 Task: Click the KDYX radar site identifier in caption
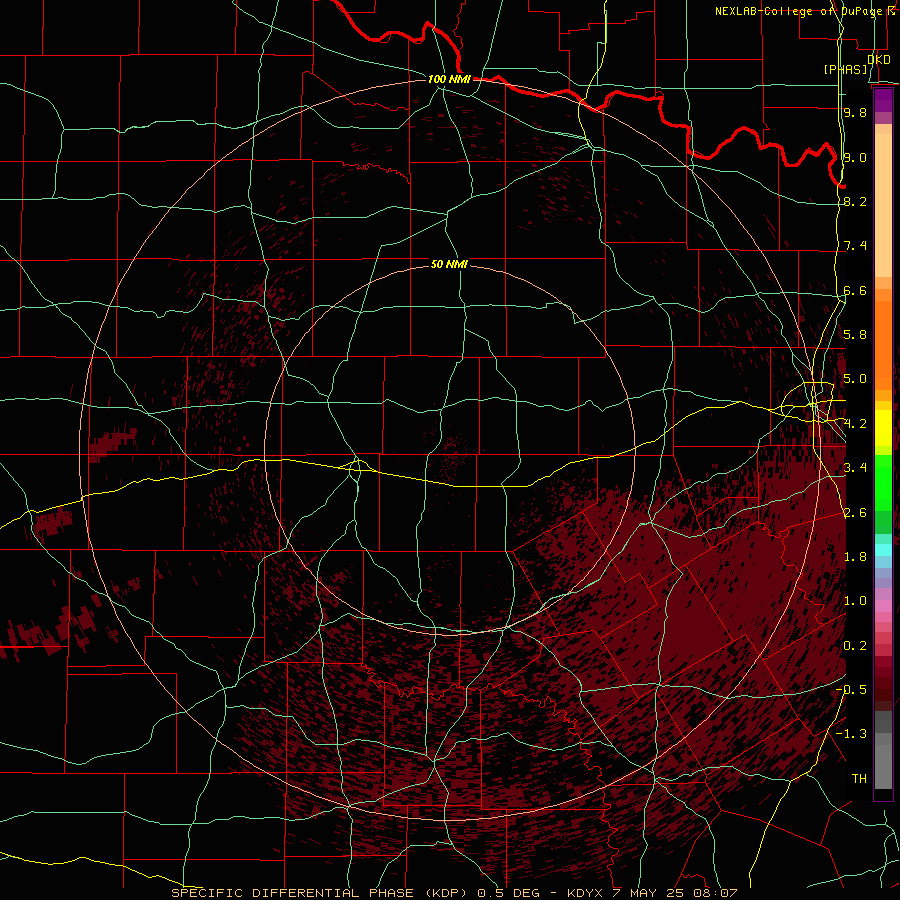point(585,893)
